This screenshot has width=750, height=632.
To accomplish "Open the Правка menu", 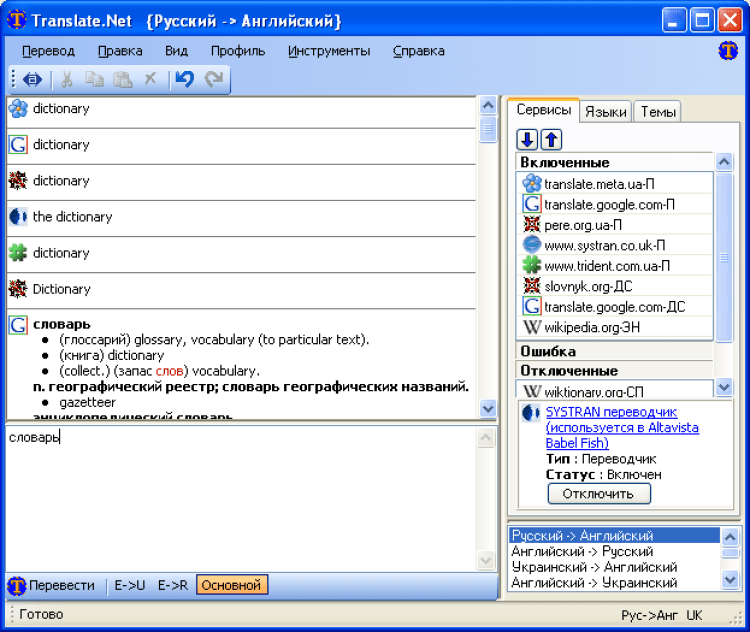I will point(120,51).
